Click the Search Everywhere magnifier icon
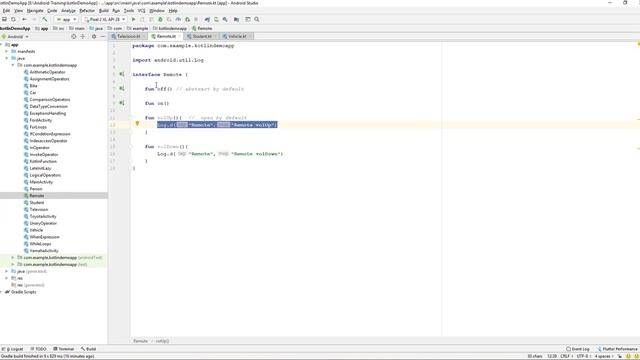Viewport: 640px width, 360px height. point(257,19)
